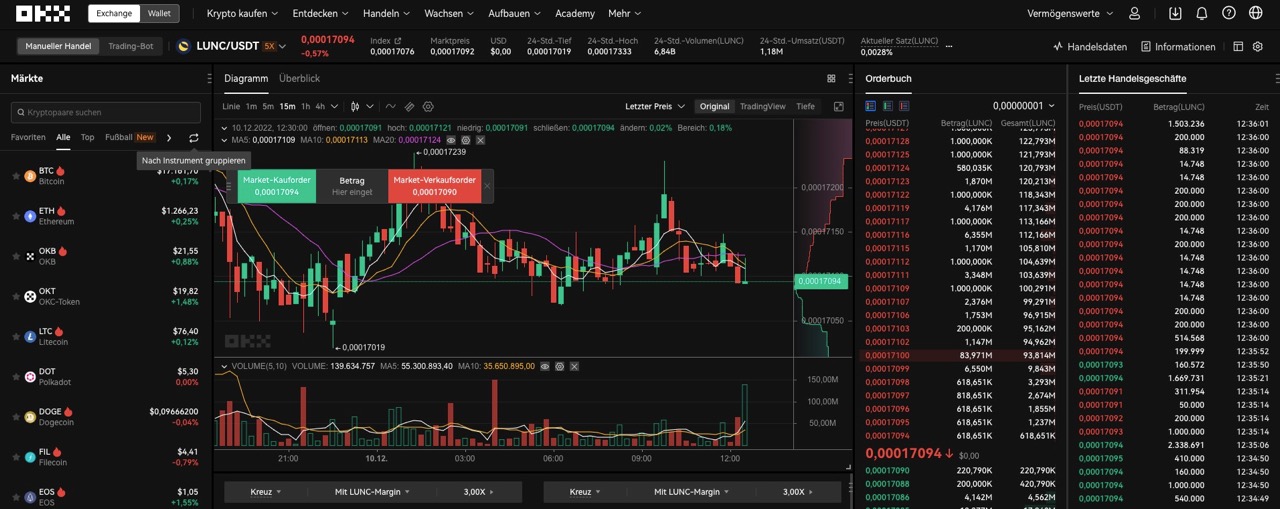
Task: Open order book precision 0,00000001 dropdown
Action: coord(1024,106)
